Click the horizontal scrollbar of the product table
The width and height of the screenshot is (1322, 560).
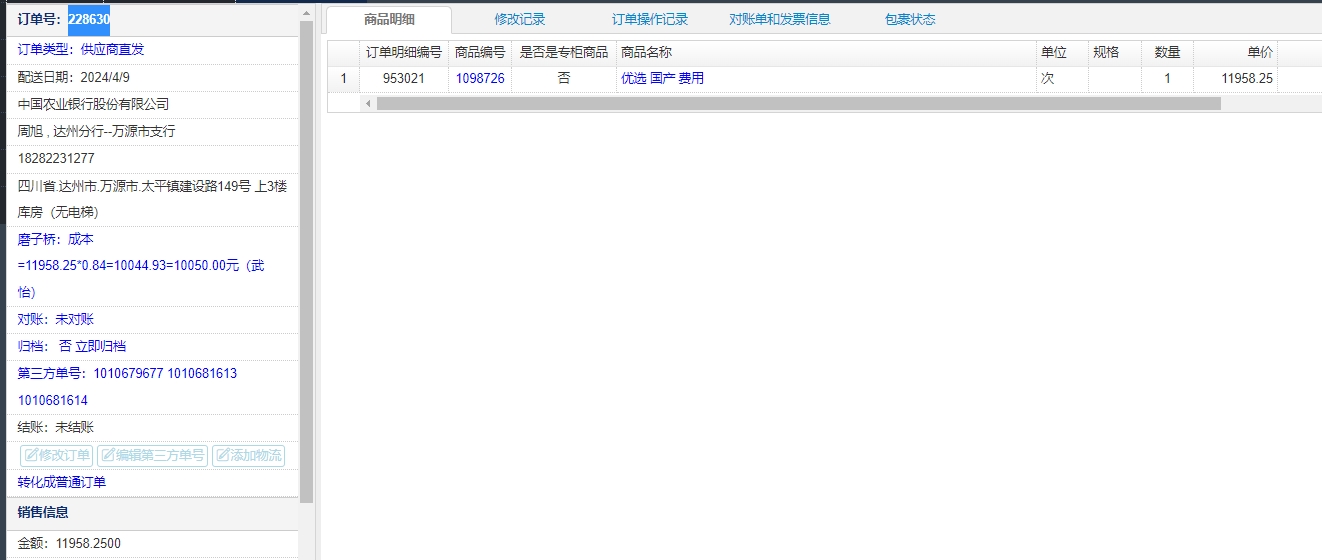click(x=798, y=103)
